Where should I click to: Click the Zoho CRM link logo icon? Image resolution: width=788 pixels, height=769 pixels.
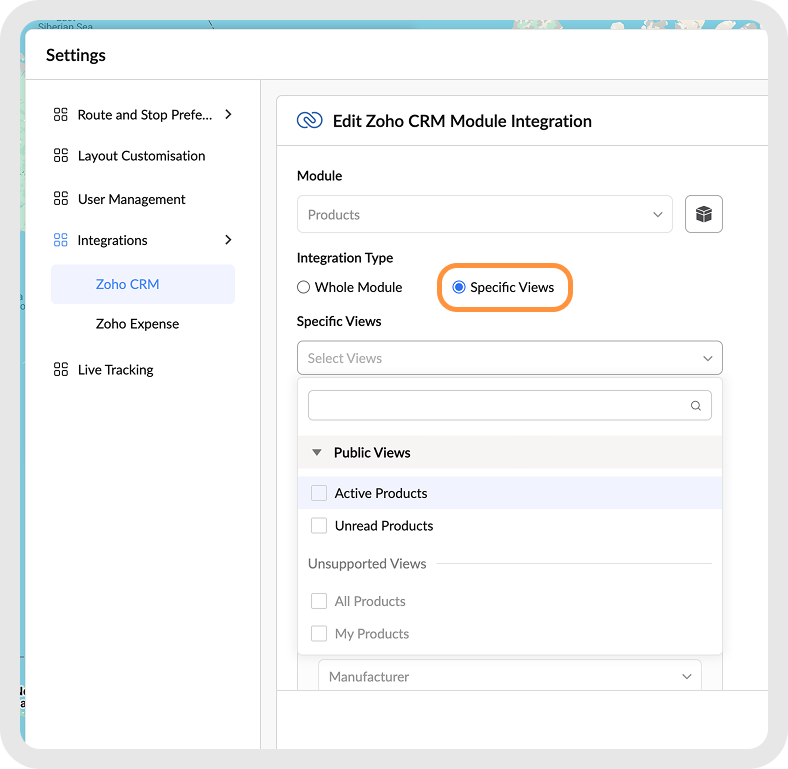tap(310, 121)
